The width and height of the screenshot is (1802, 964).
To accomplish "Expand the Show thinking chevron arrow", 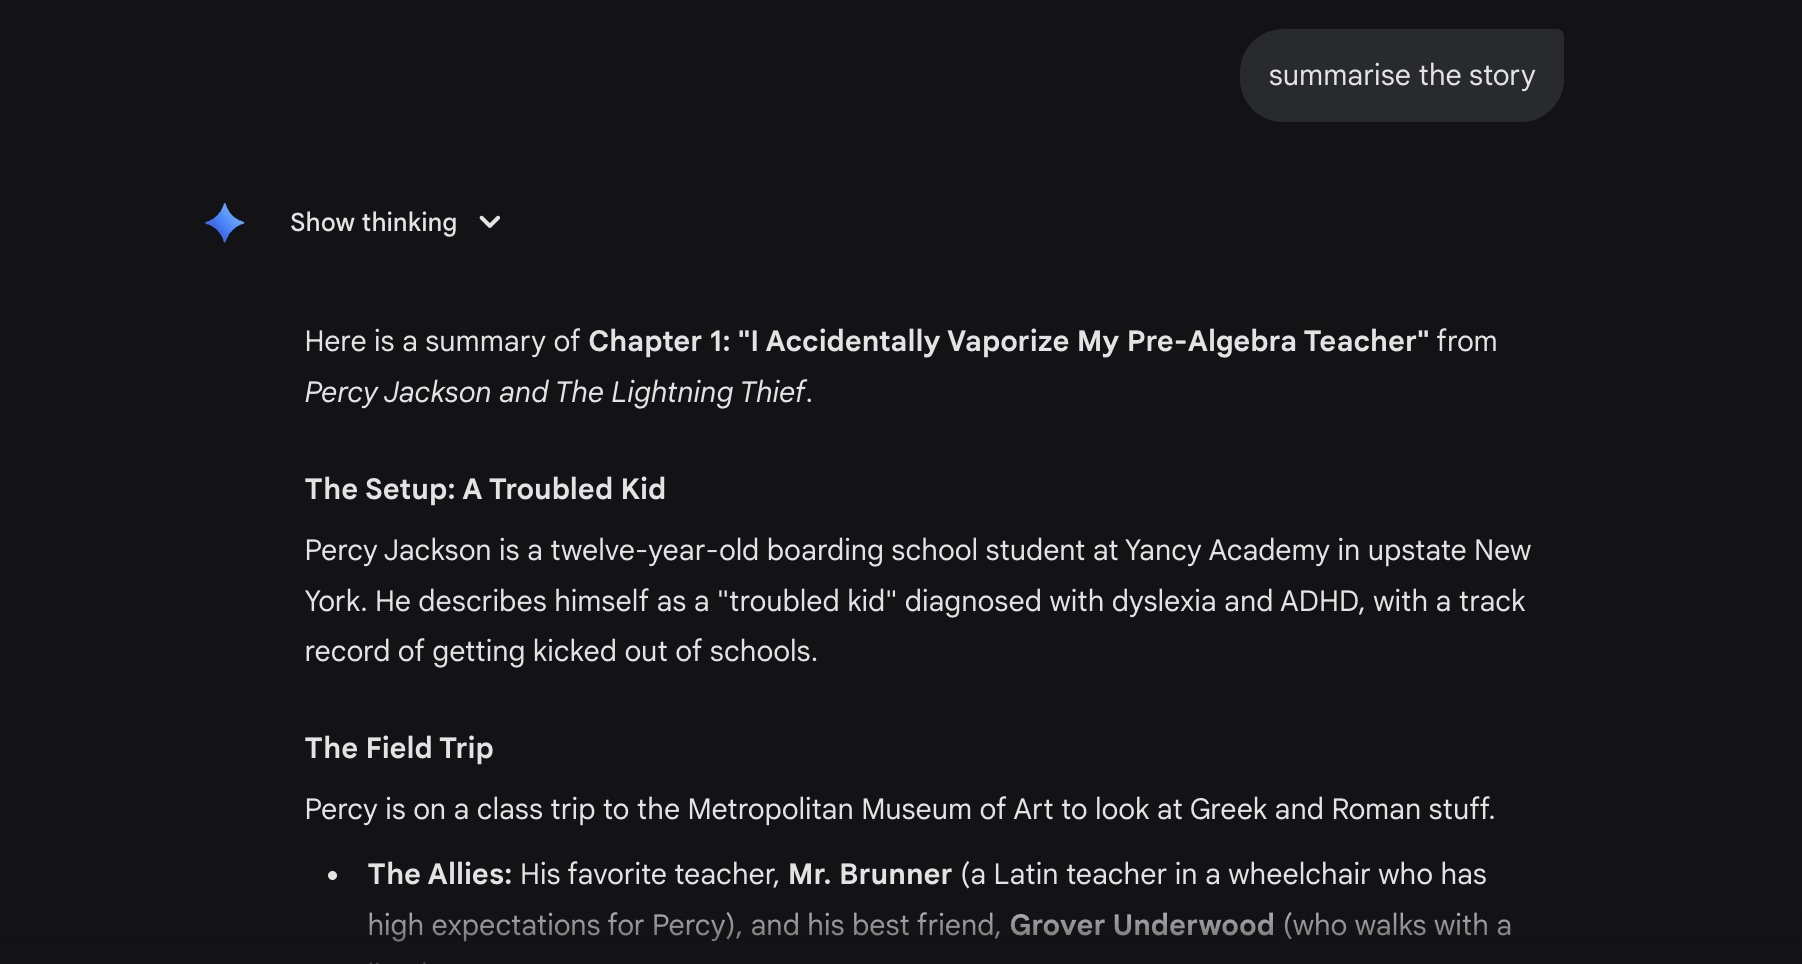I will tap(489, 222).
